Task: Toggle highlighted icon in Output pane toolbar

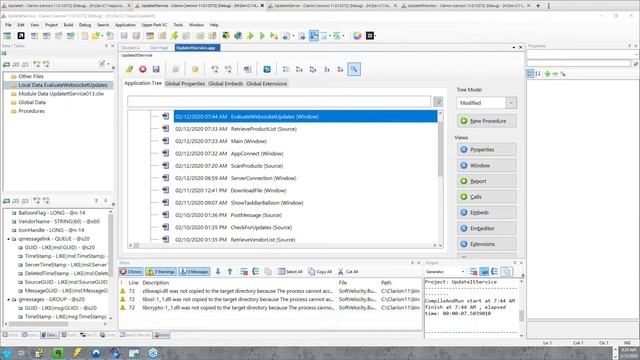Action: click(484, 271)
